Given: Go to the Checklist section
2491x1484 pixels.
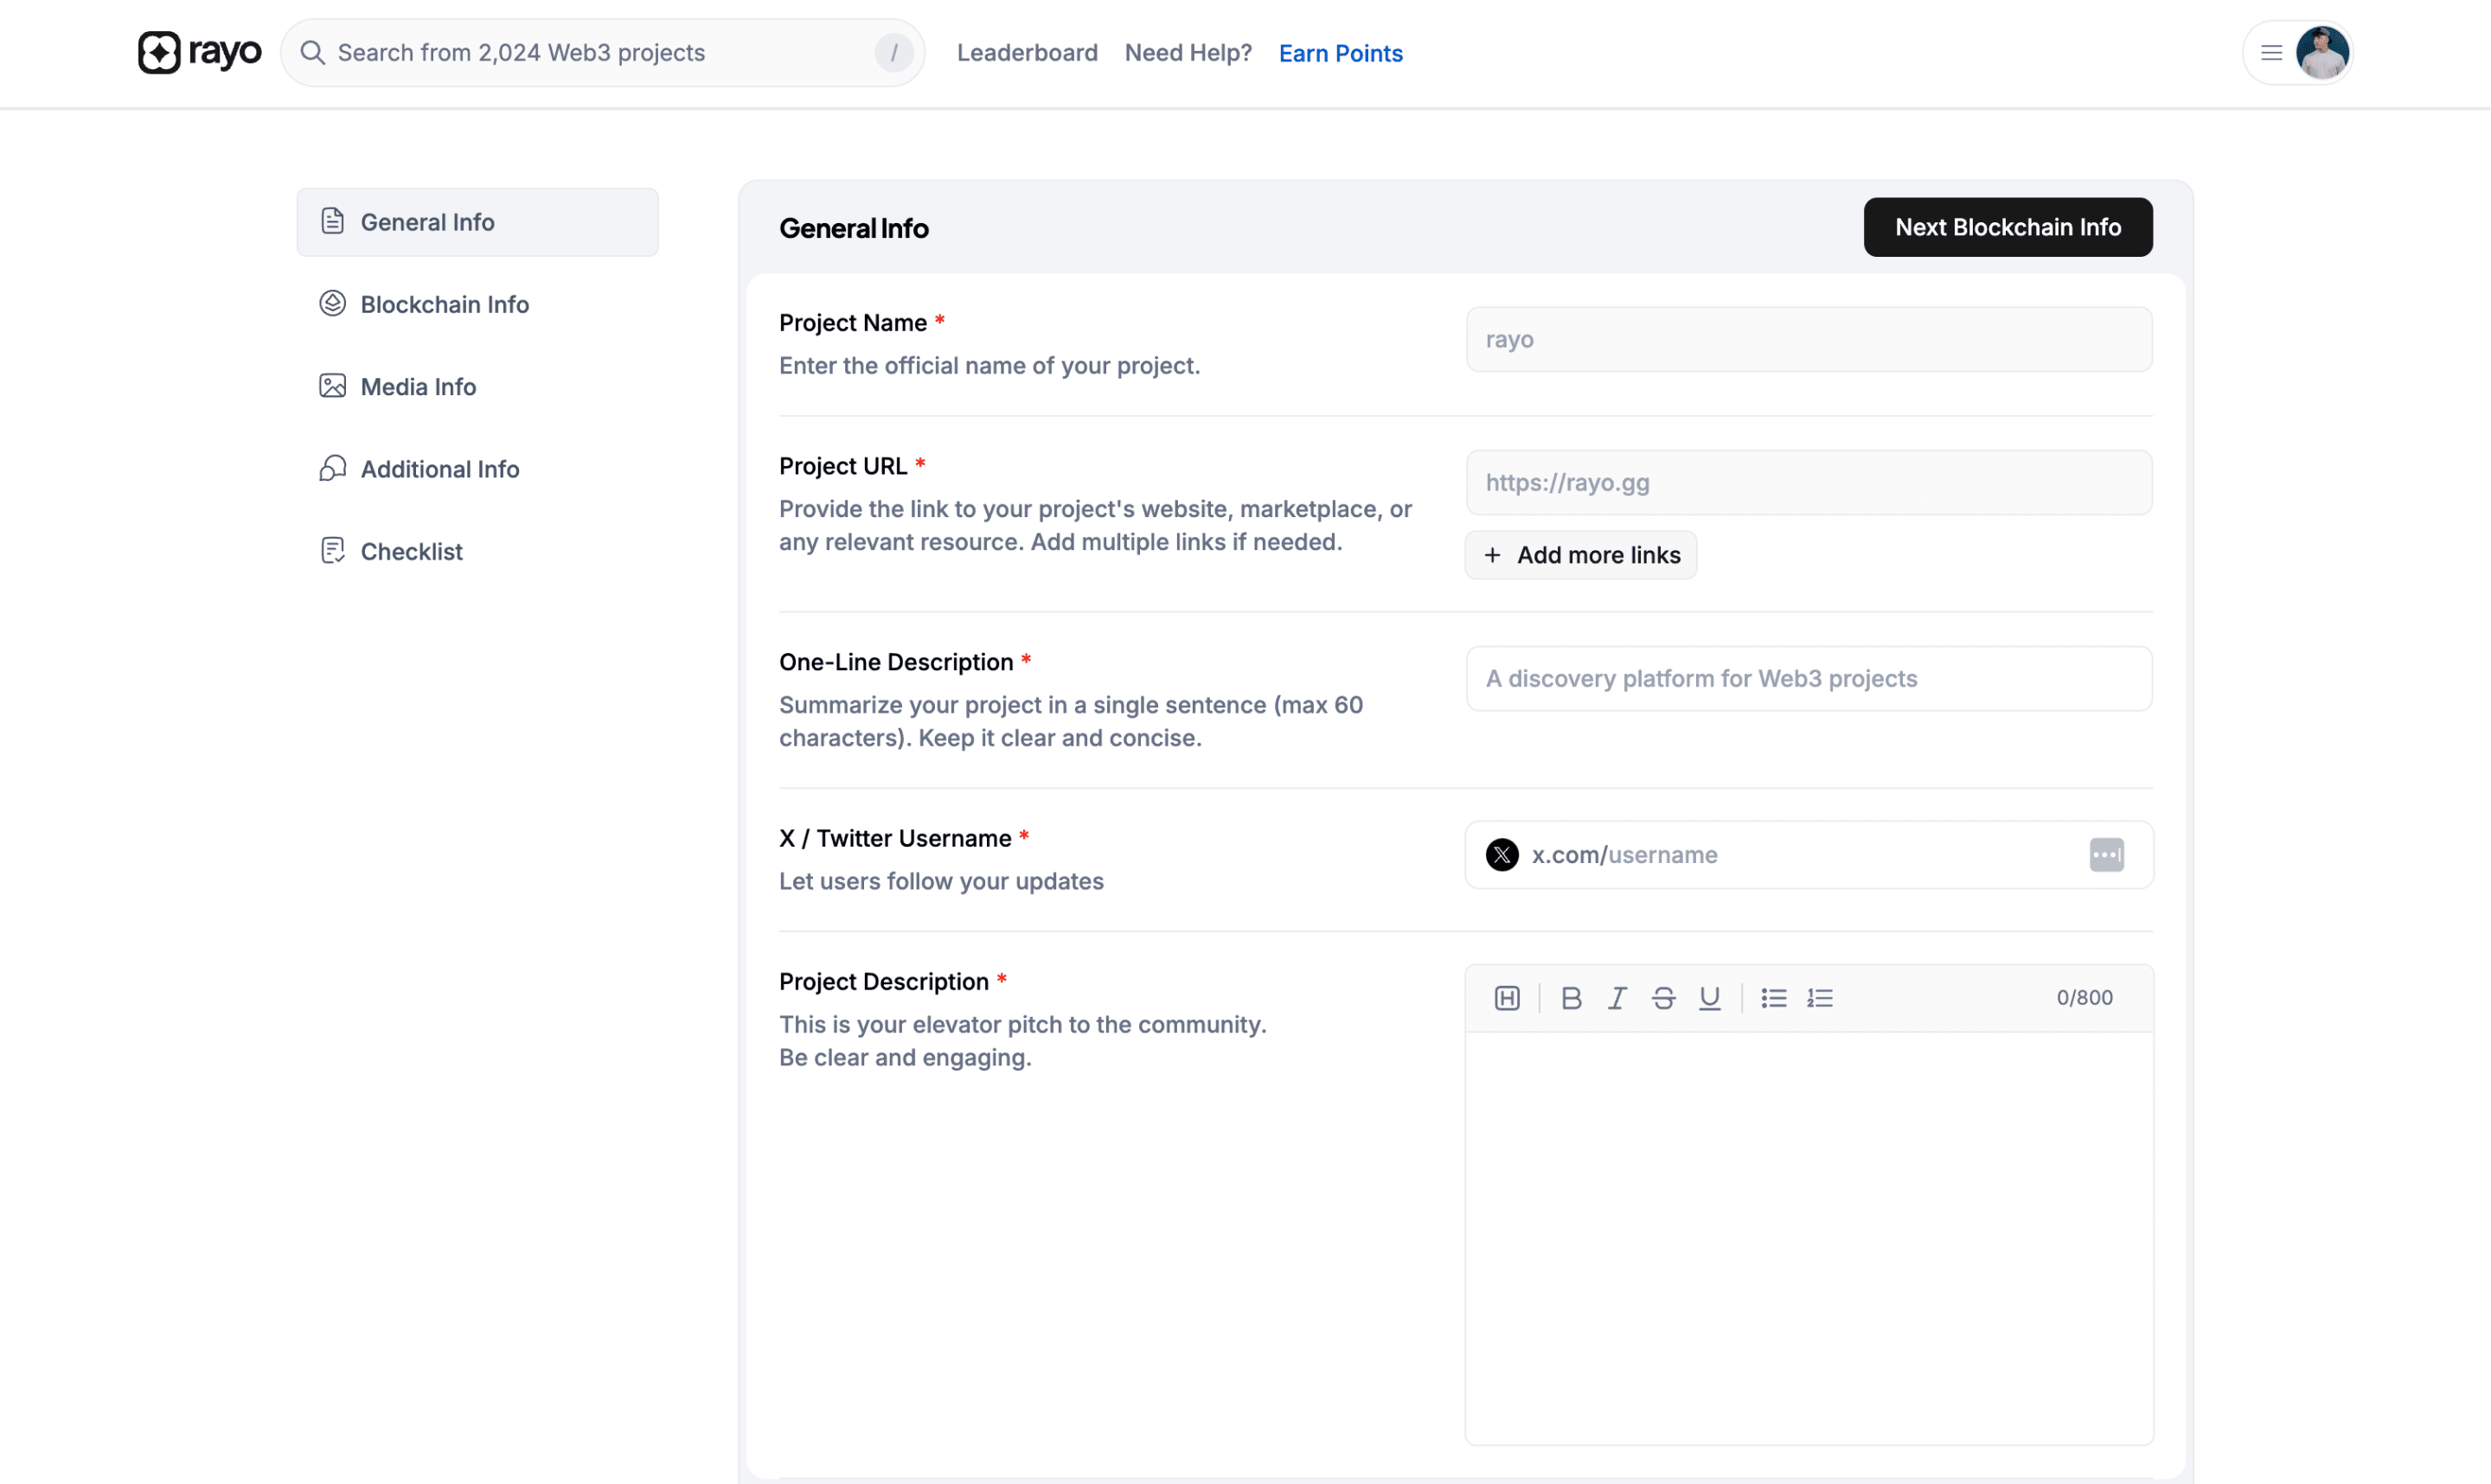Looking at the screenshot, I should point(411,551).
